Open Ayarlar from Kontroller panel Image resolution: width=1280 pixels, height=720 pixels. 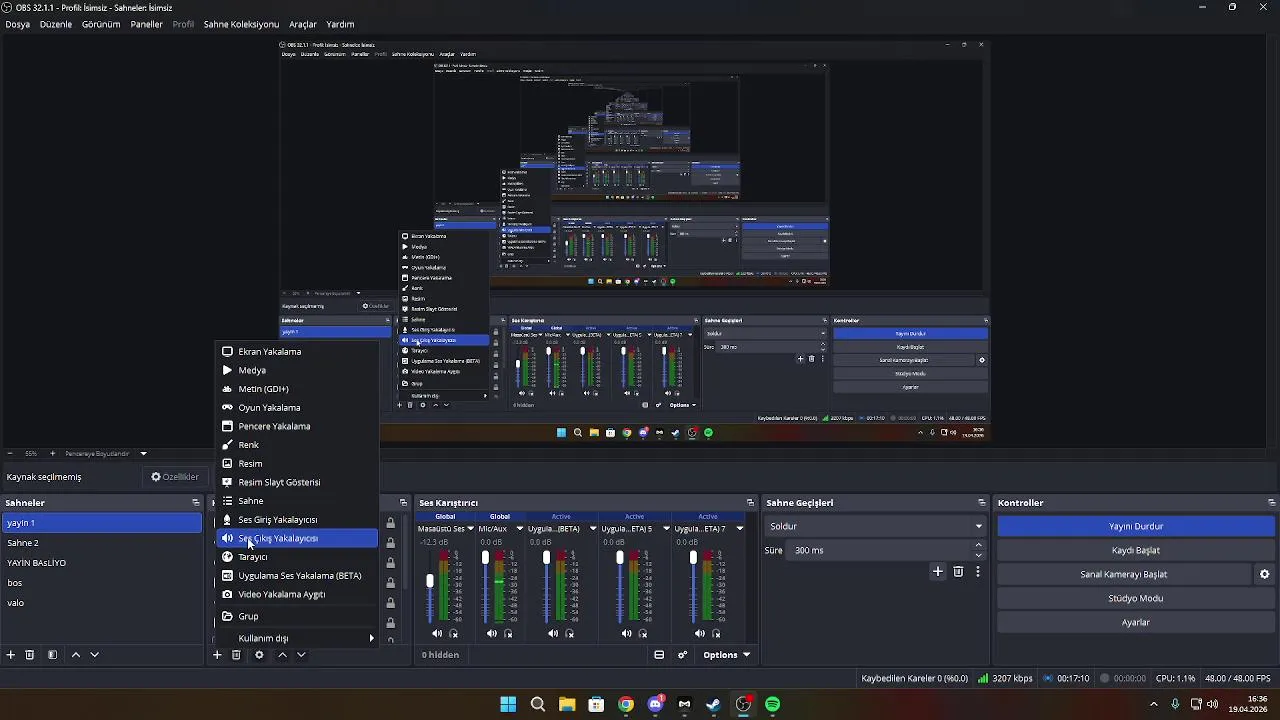[1135, 622]
